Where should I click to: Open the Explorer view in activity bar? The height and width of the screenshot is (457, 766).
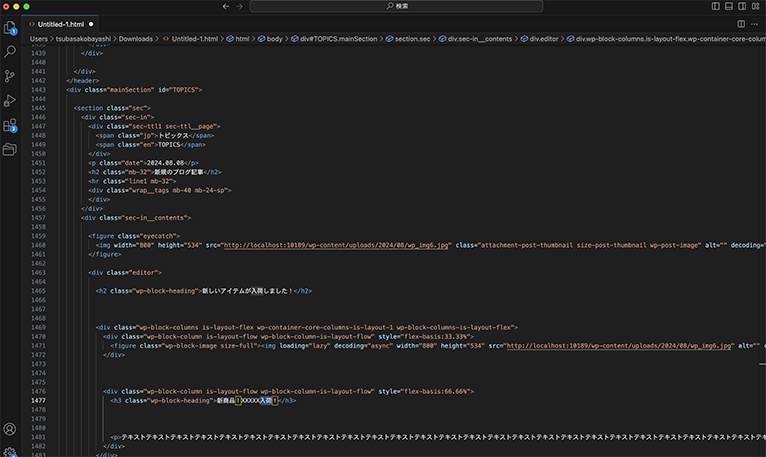click(x=10, y=28)
